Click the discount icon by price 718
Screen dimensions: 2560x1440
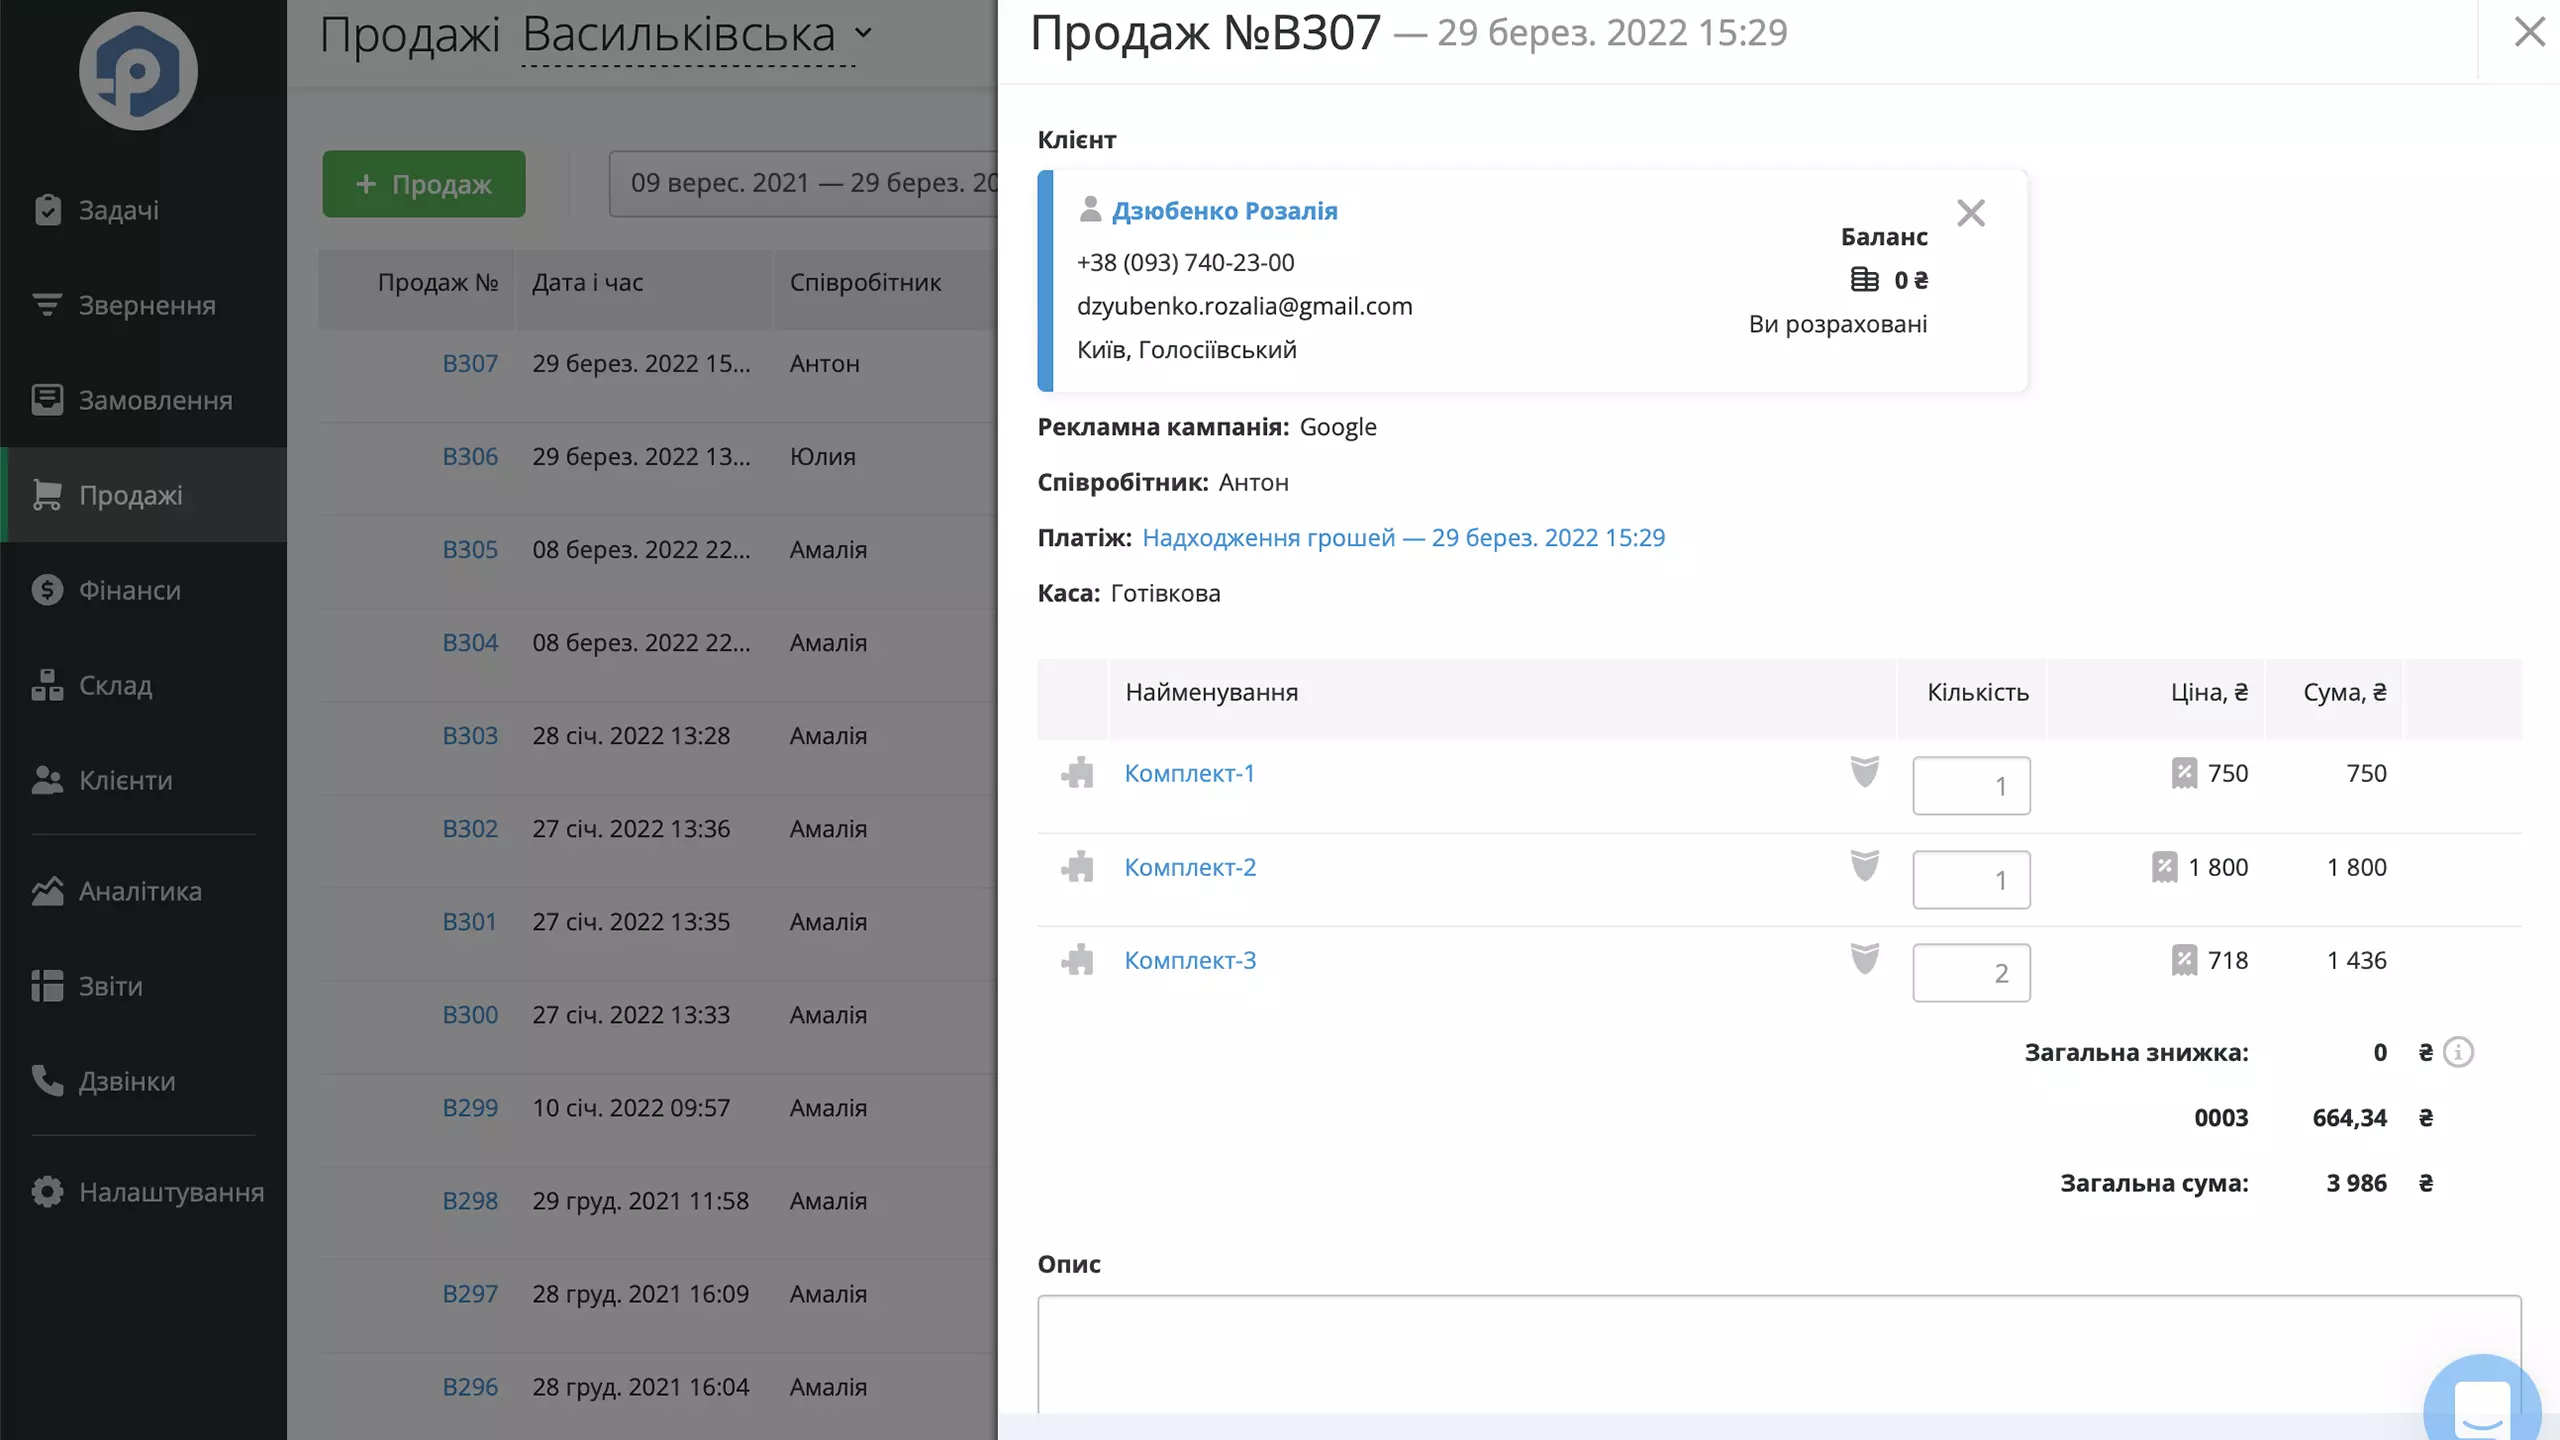2184,960
